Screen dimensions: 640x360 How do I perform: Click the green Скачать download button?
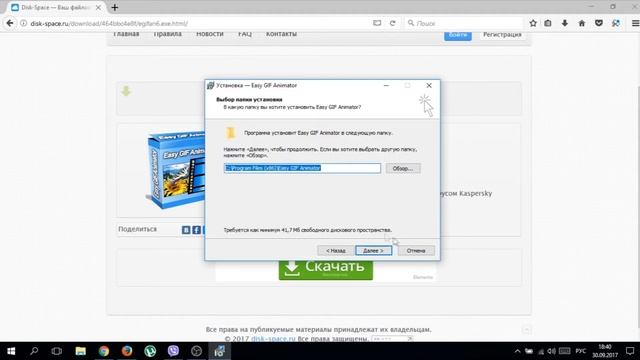pos(326,269)
